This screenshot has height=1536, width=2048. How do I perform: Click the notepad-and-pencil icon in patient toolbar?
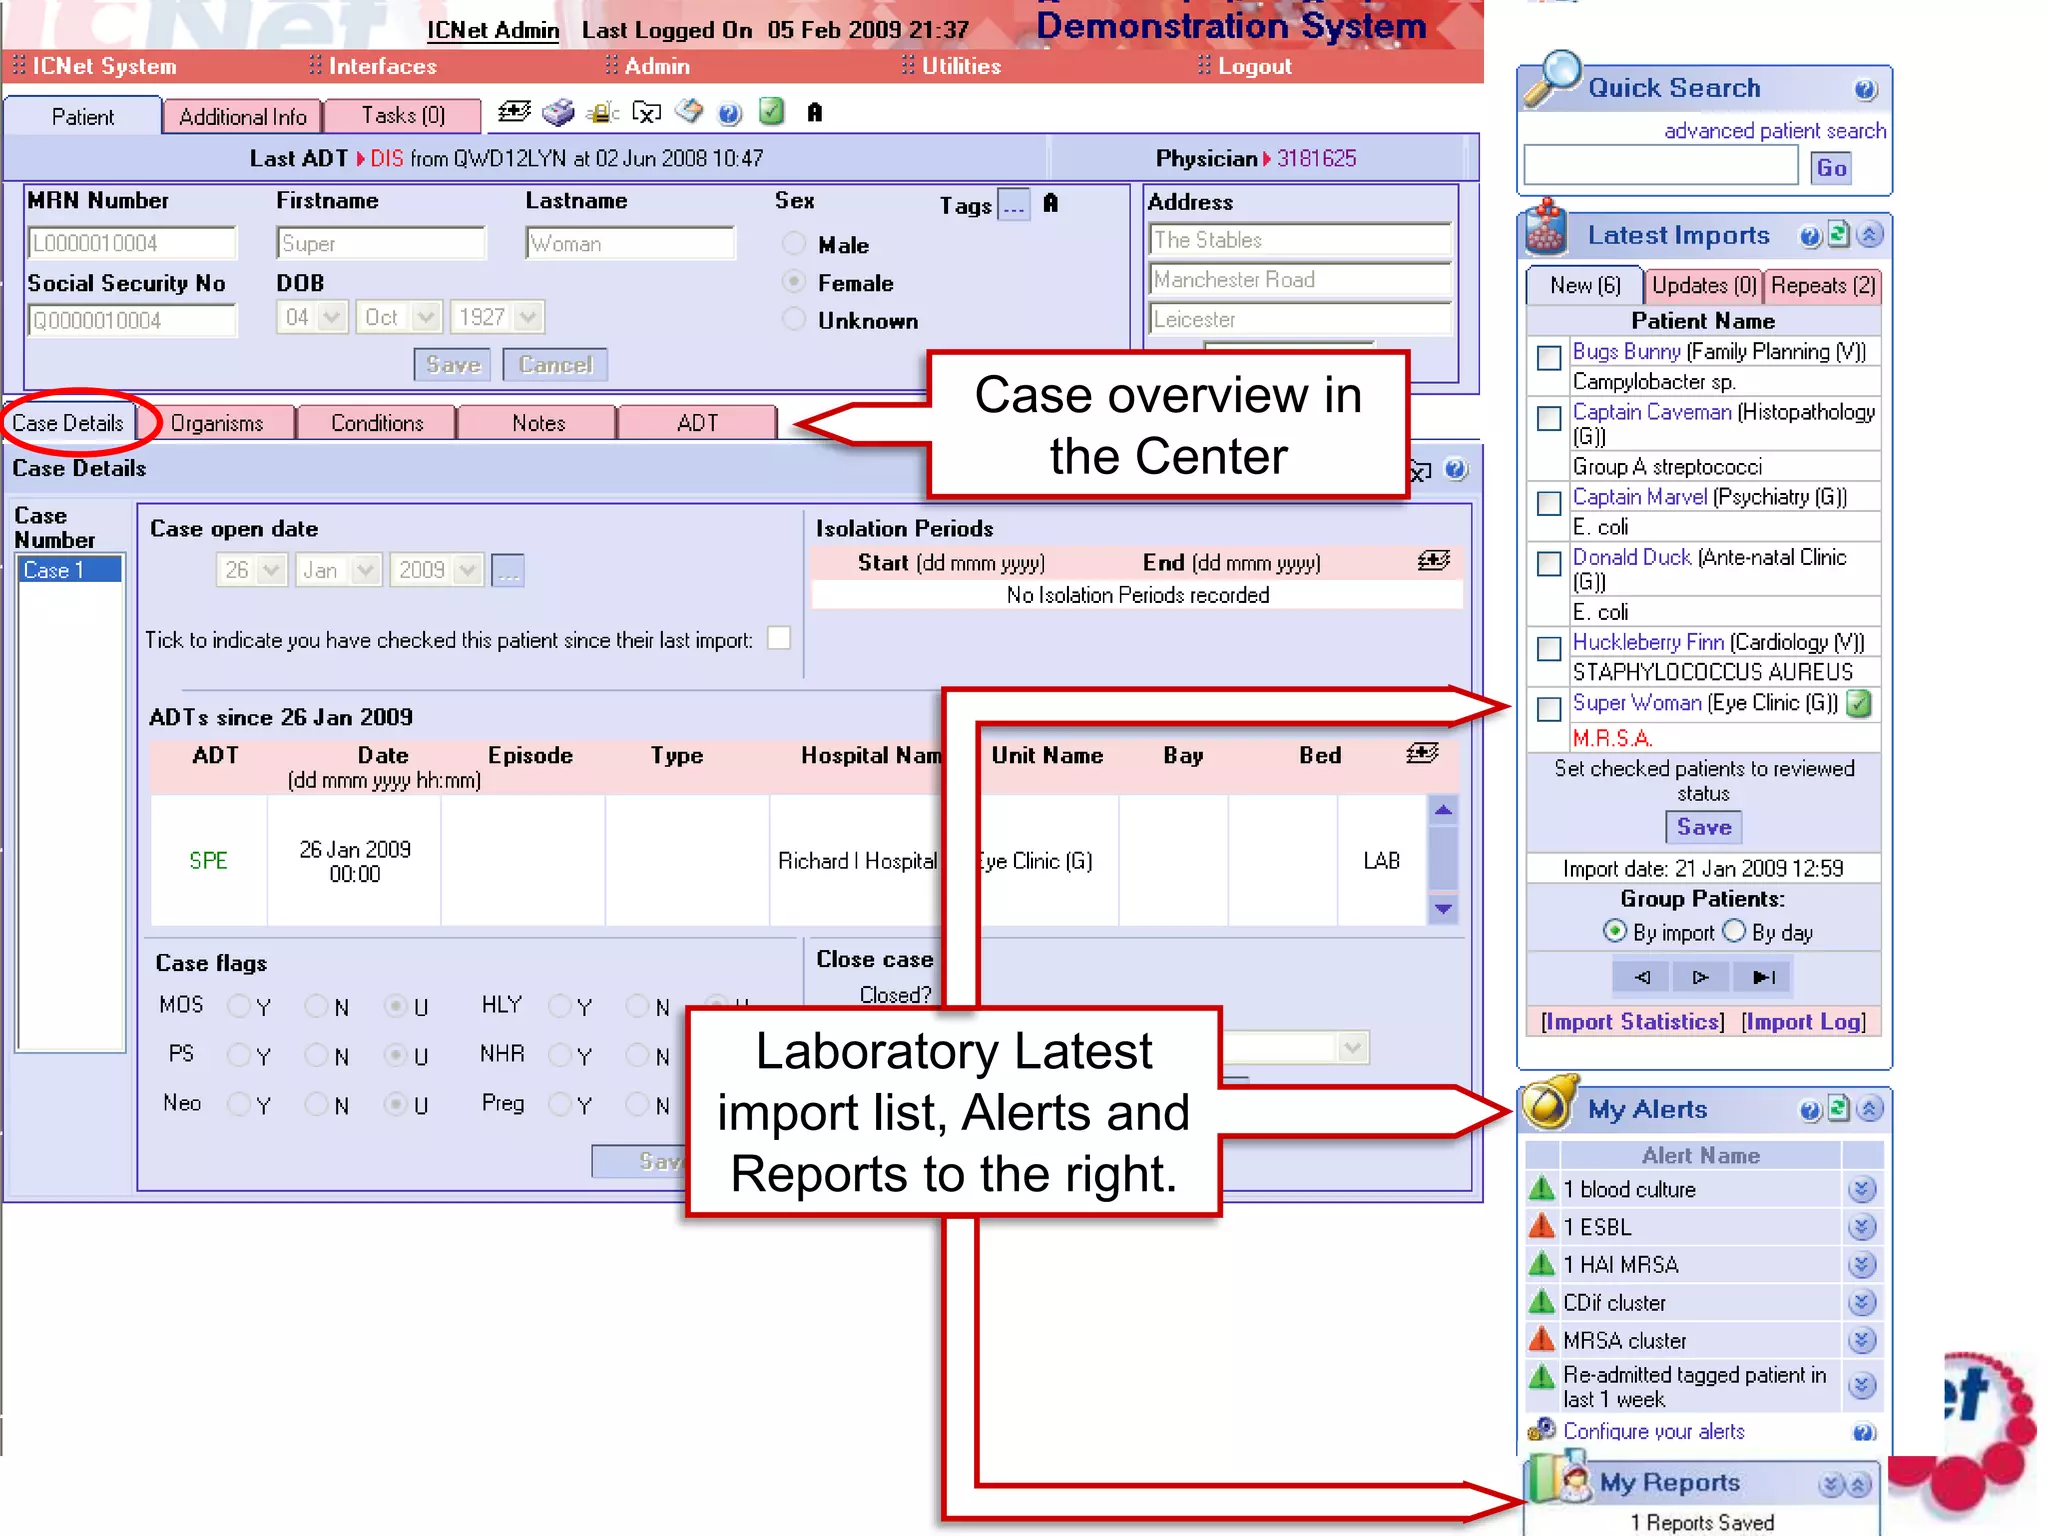(689, 111)
